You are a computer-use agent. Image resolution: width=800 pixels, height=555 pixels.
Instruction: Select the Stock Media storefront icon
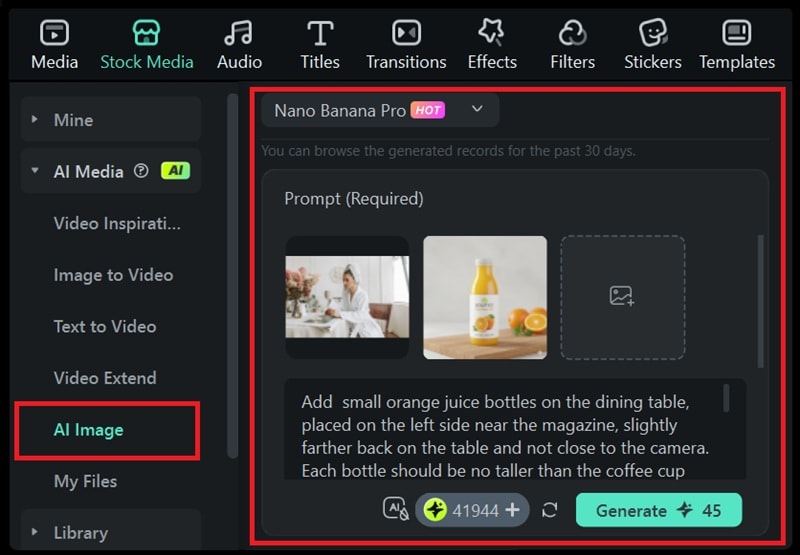(x=146, y=33)
